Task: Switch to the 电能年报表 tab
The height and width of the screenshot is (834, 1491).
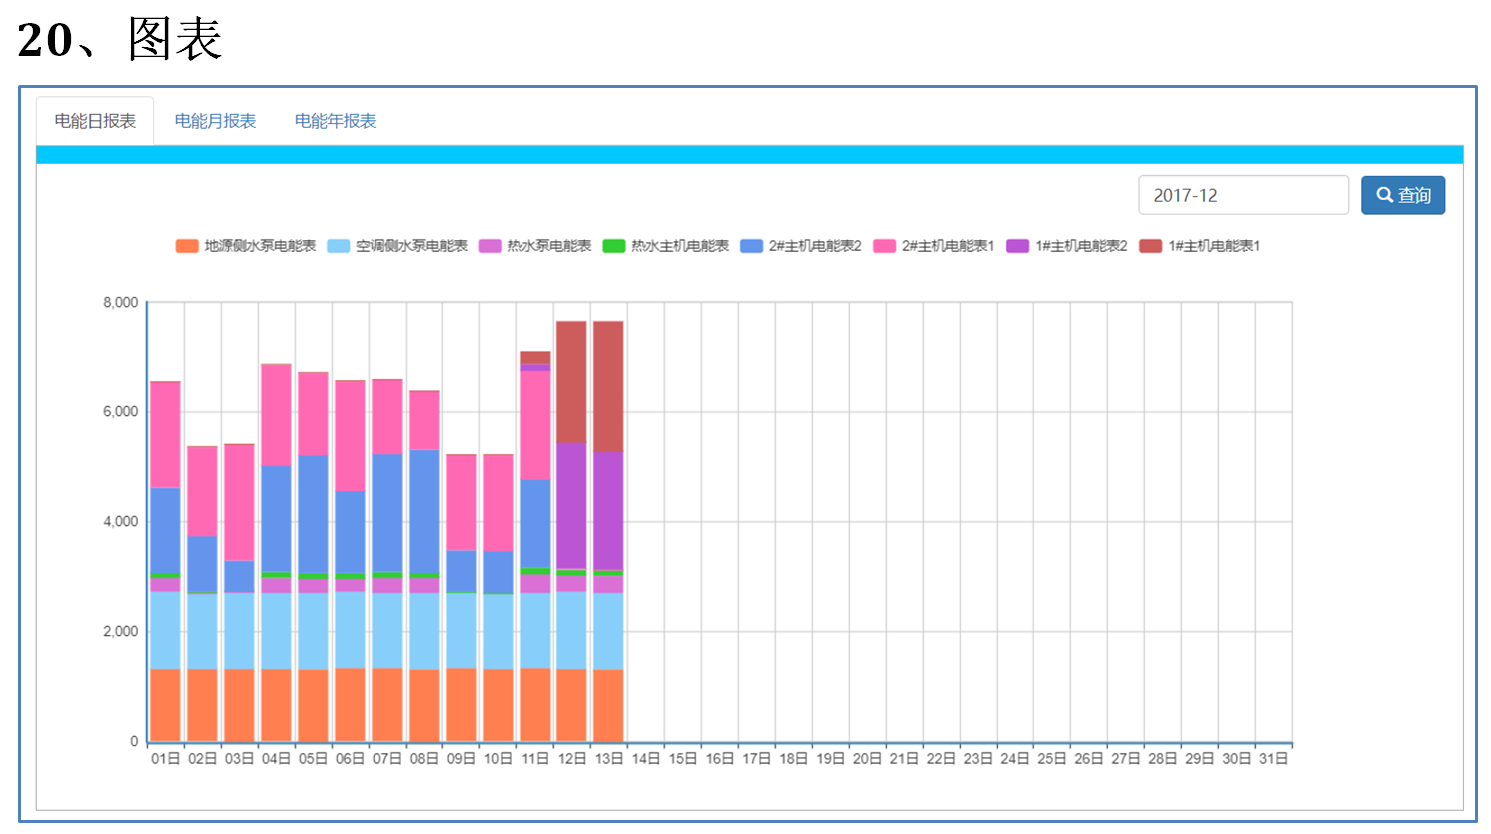Action: point(335,121)
